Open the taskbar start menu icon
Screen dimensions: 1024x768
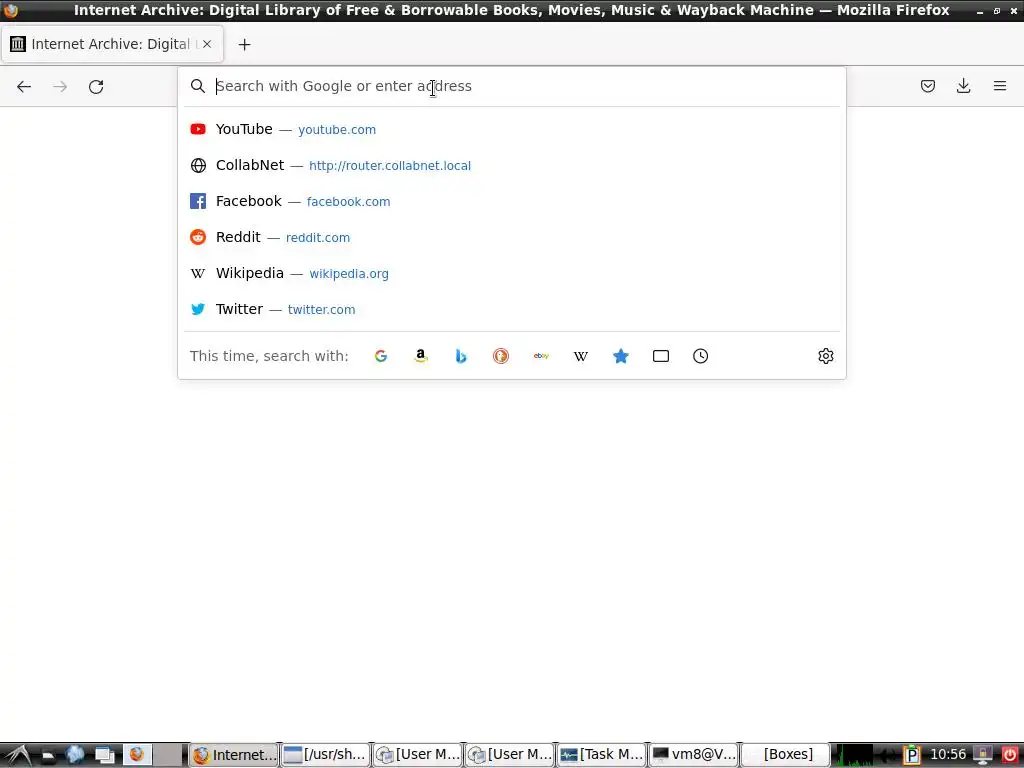pyautogui.click(x=16, y=755)
